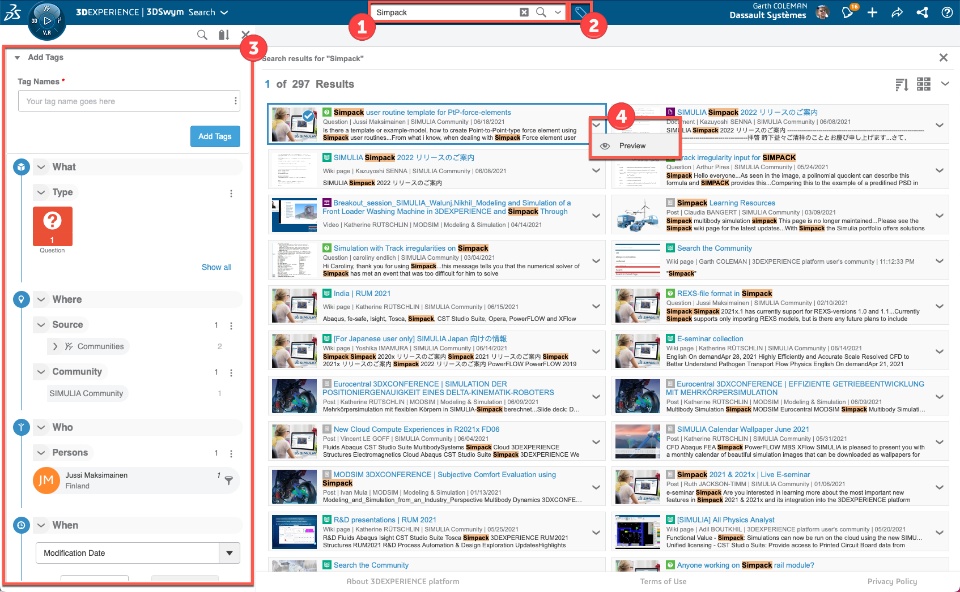This screenshot has width=960, height=592.
Task: Click the When category clock icon
Action: [x=21, y=525]
